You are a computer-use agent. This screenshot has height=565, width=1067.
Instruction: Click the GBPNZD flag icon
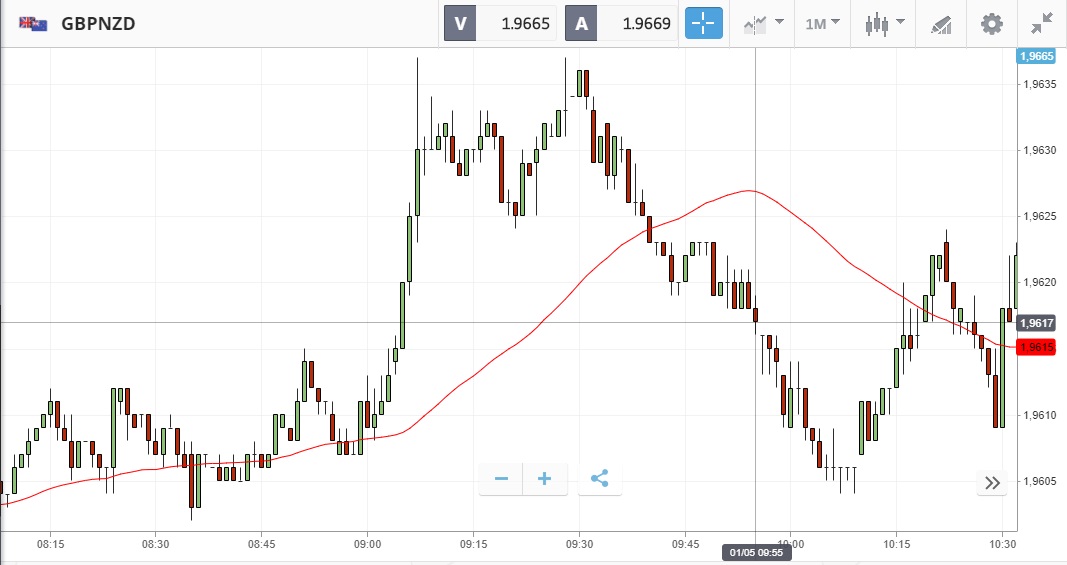[x=33, y=23]
